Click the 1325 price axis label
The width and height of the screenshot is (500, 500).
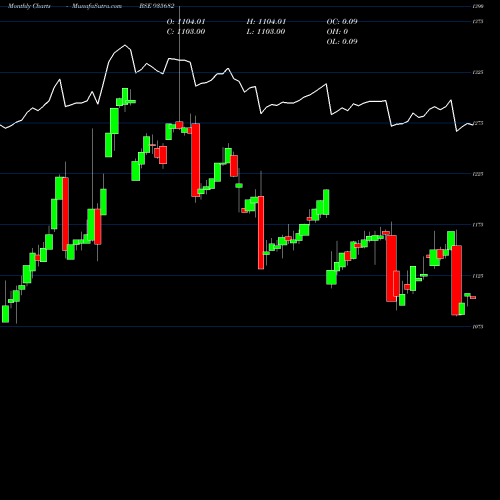pyautogui.click(x=478, y=72)
